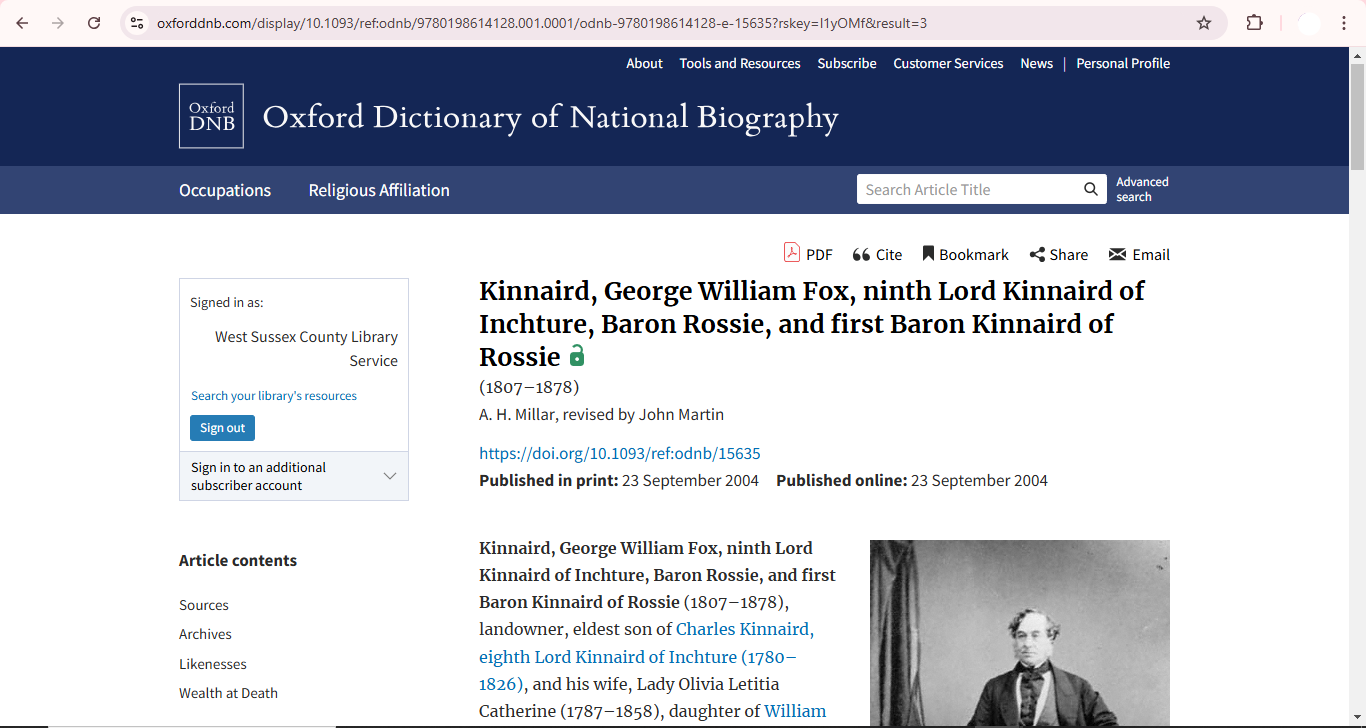Jump to Wealth at Death section

(x=228, y=693)
